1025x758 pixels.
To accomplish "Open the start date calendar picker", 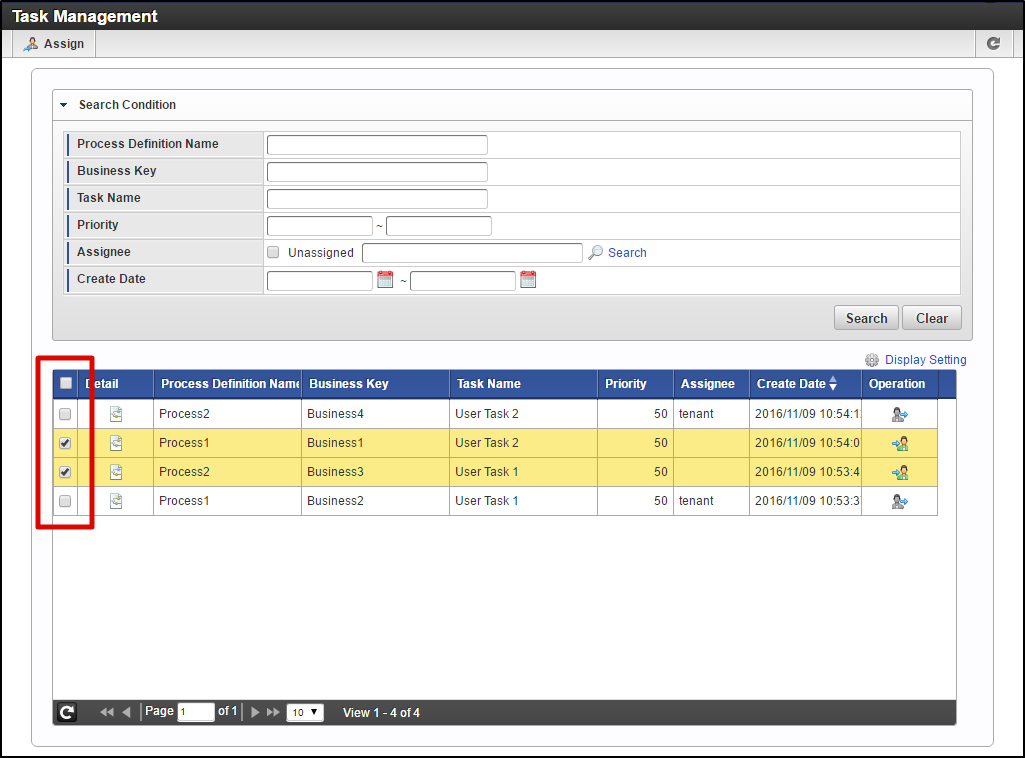I will coord(385,280).
